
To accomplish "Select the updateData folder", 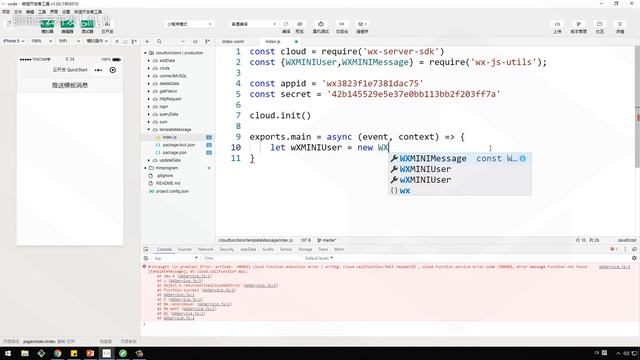I will tap(170, 160).
